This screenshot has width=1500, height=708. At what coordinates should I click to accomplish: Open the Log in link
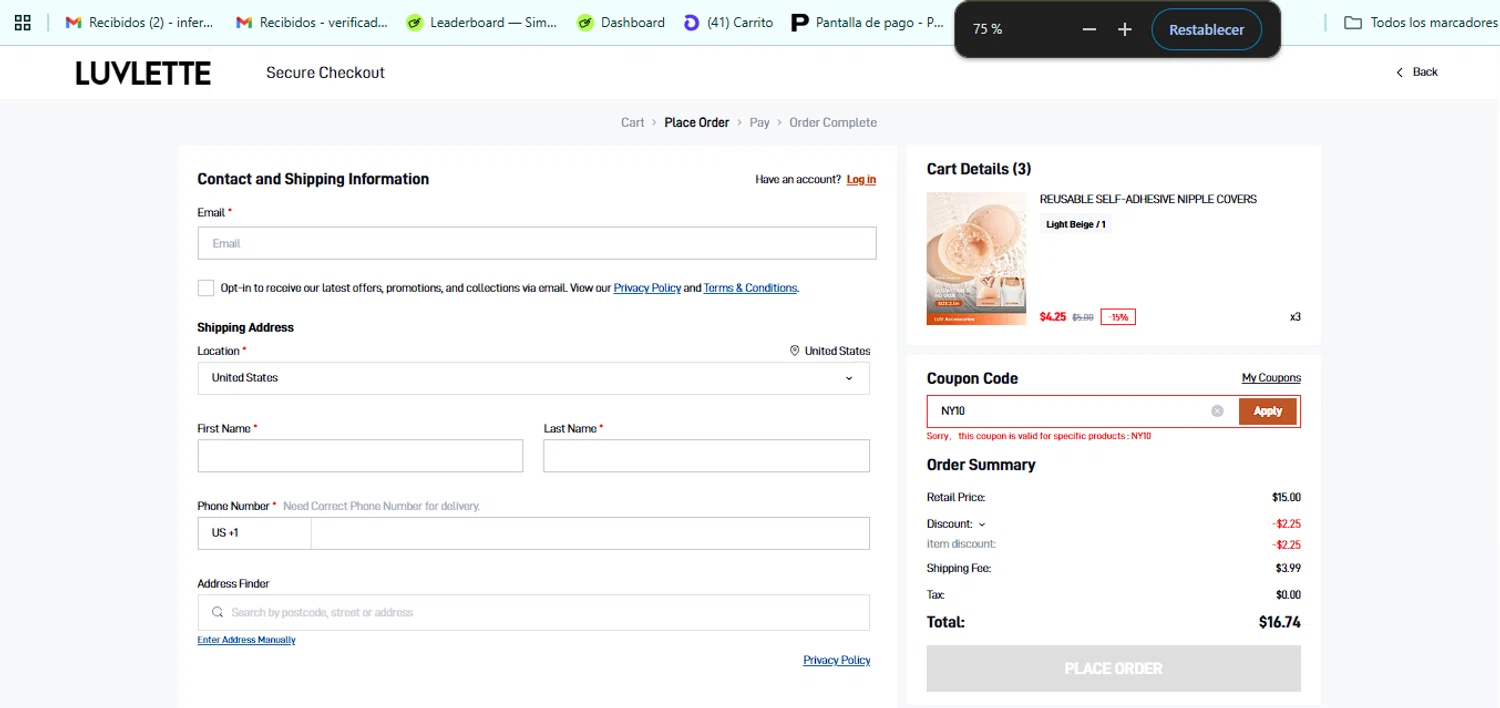pyautogui.click(x=861, y=180)
